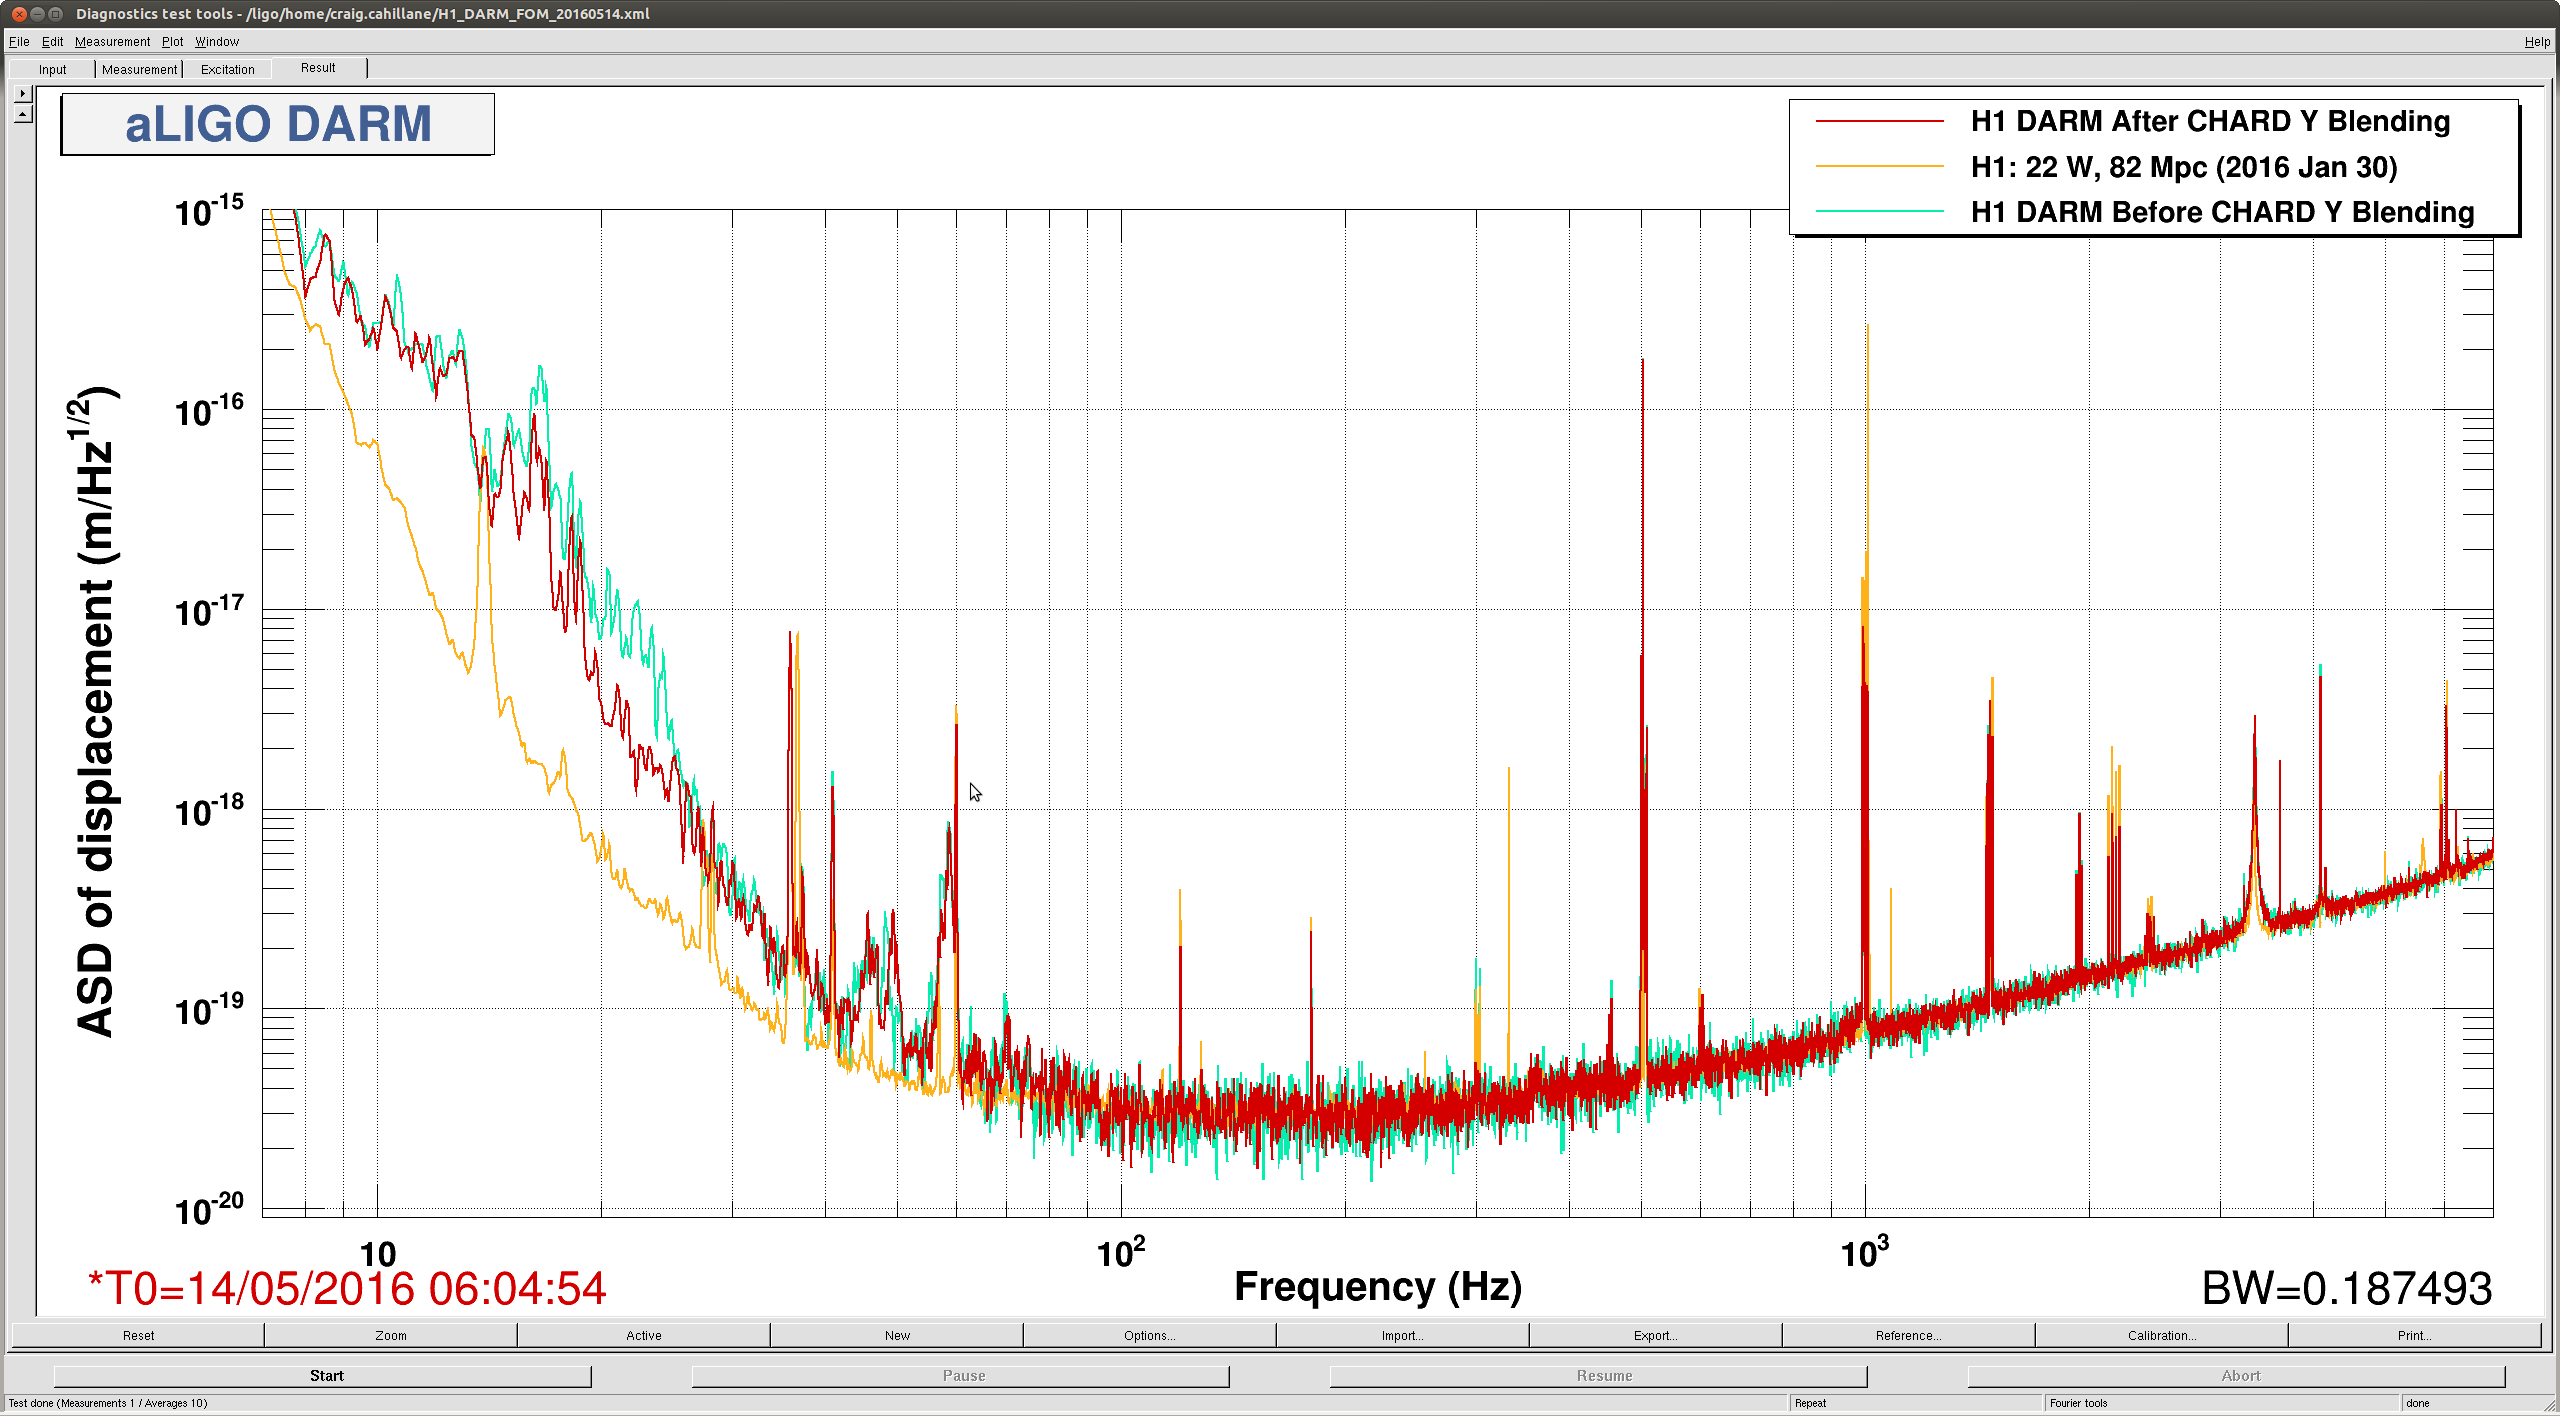Maximize the Diagnostics test tools window
This screenshot has height=1416, width=2560.
[x=56, y=14]
